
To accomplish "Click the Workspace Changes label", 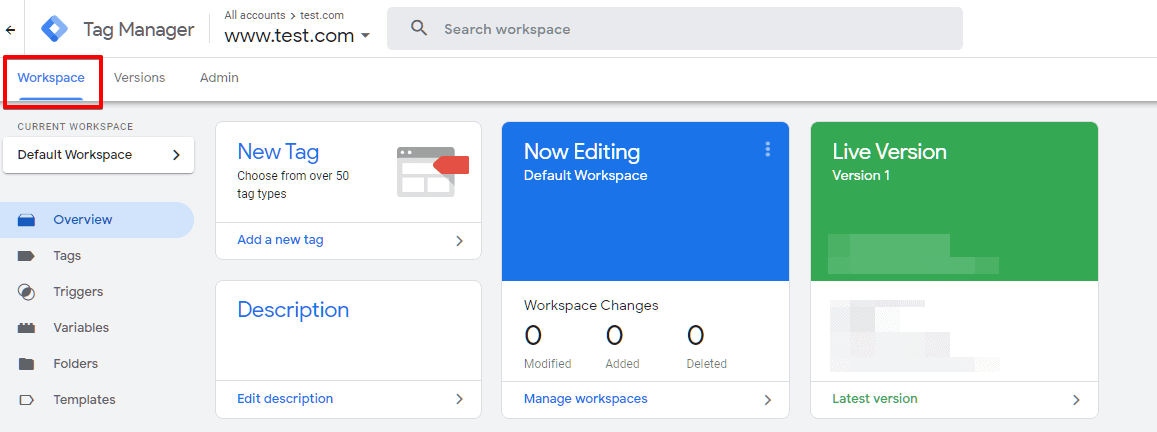I will [591, 306].
